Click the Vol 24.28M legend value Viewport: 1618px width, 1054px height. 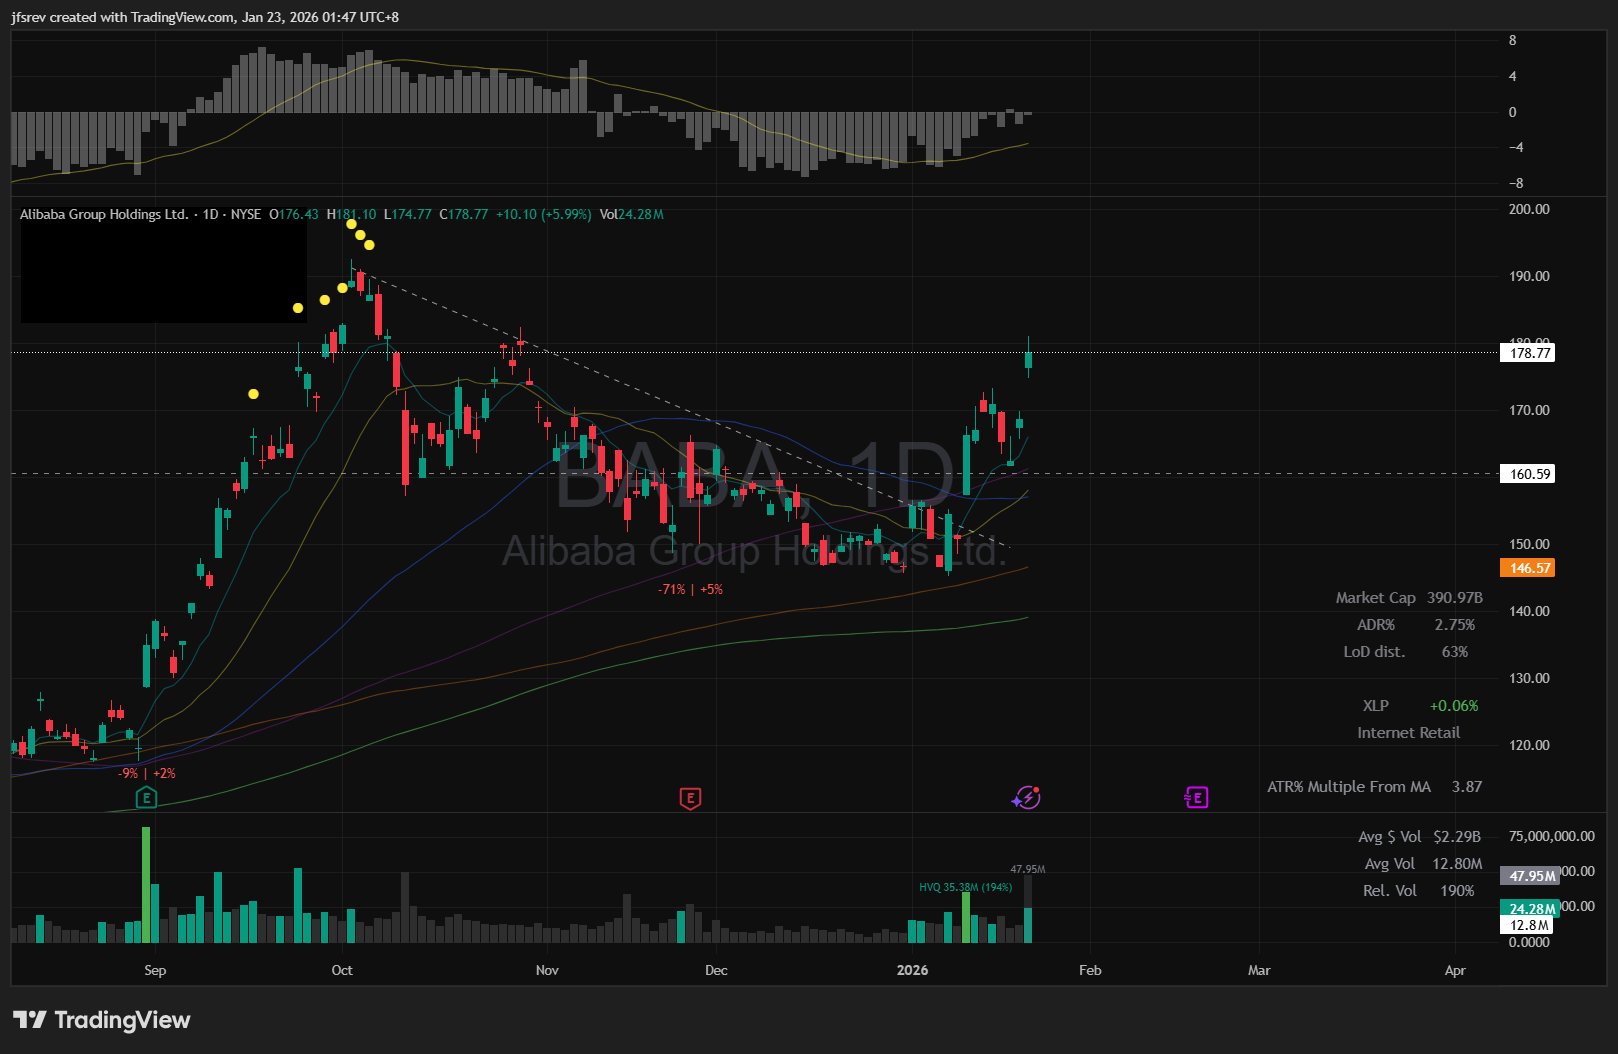[x=632, y=214]
